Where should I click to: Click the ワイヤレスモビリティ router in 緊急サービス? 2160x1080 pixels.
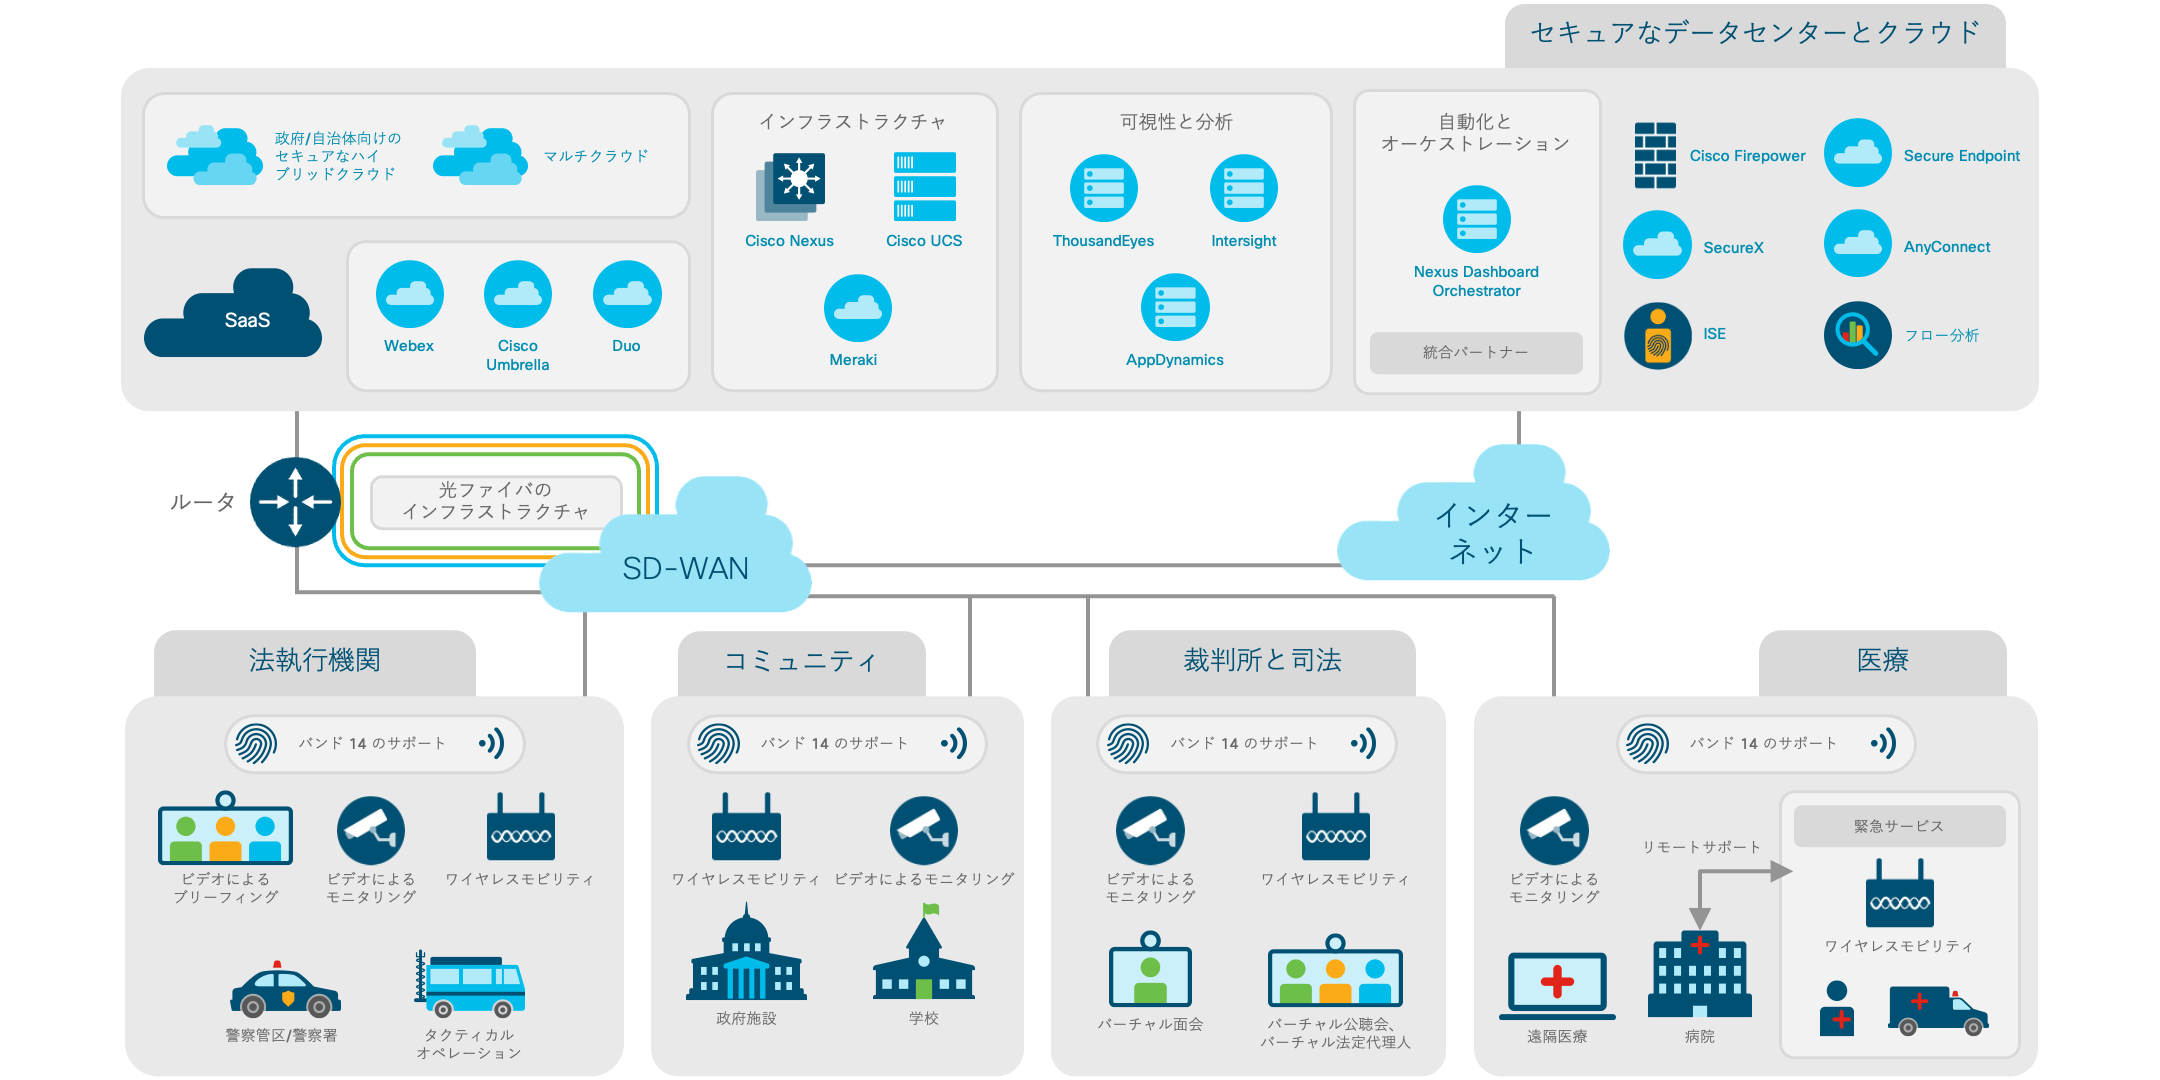(x=1899, y=894)
